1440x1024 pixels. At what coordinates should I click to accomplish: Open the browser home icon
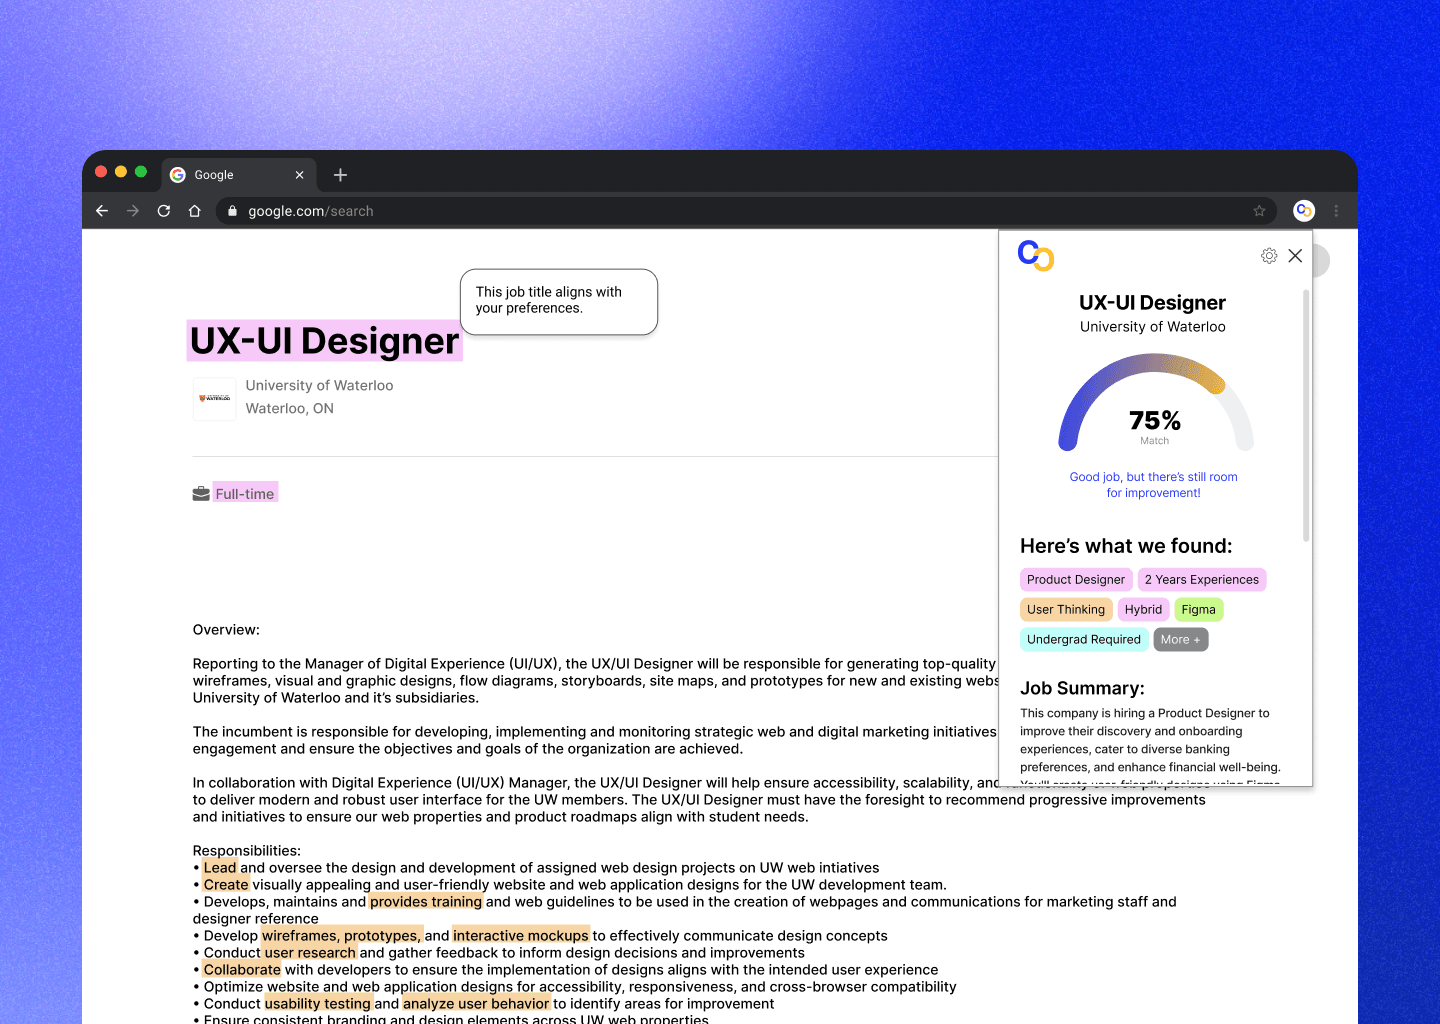[x=195, y=211]
